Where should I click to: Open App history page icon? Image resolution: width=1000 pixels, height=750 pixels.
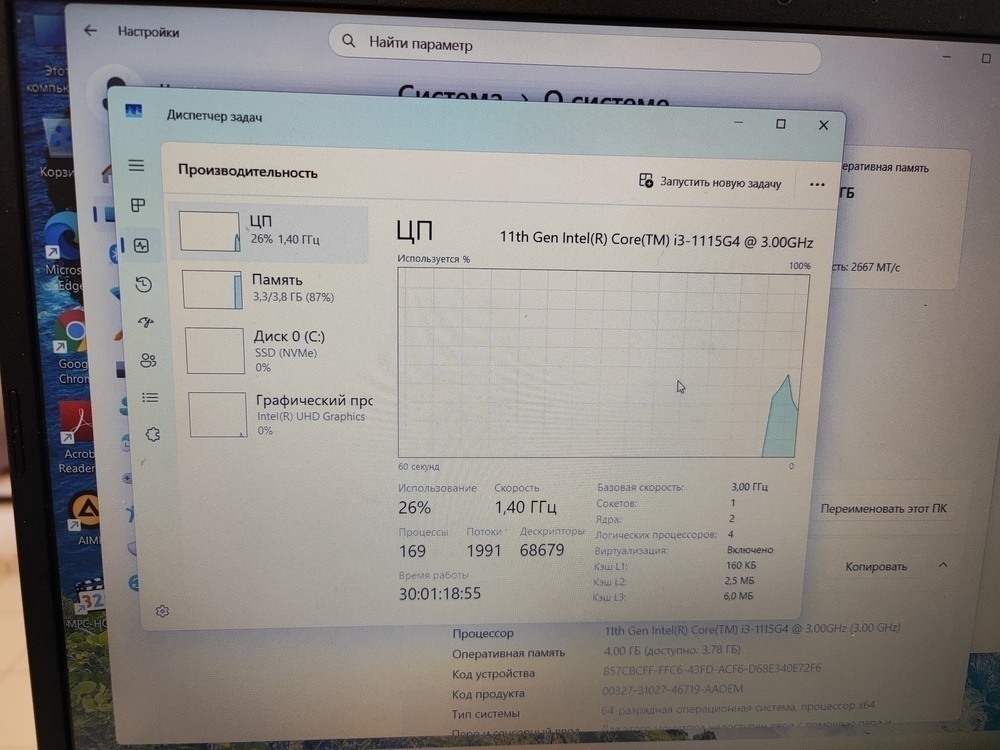coord(143,284)
